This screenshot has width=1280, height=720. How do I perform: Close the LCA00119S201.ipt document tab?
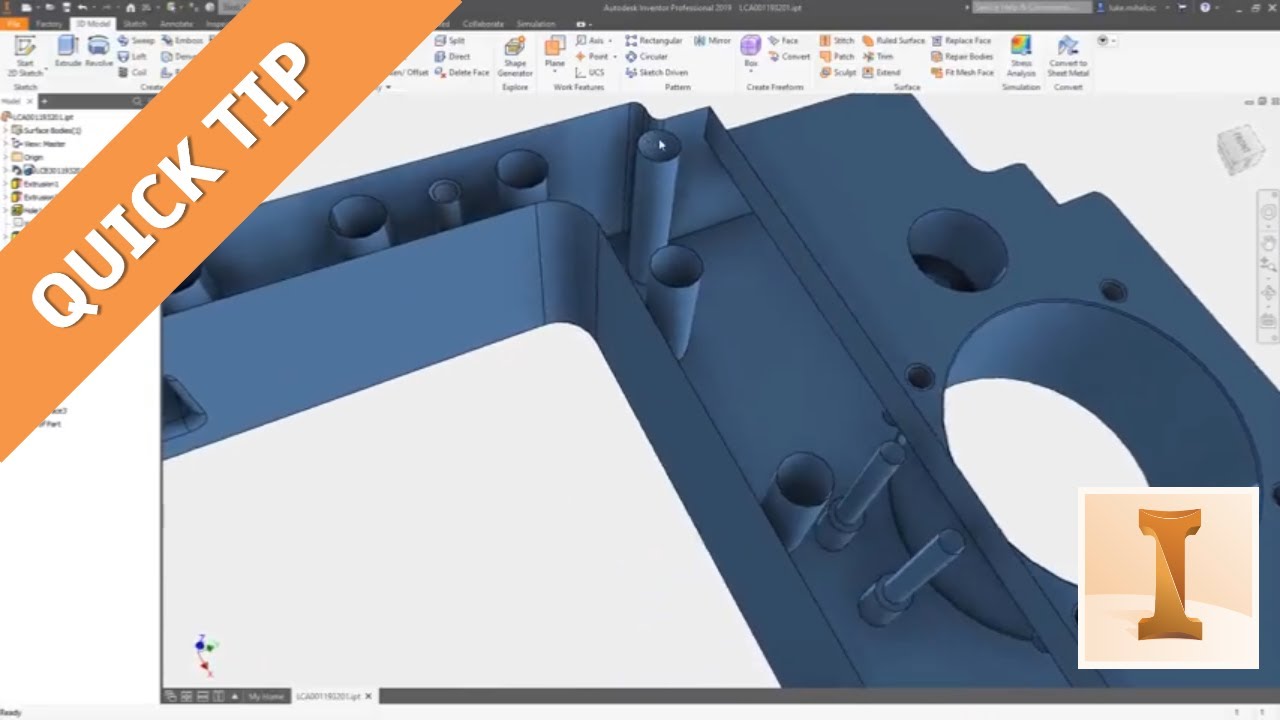click(x=369, y=696)
